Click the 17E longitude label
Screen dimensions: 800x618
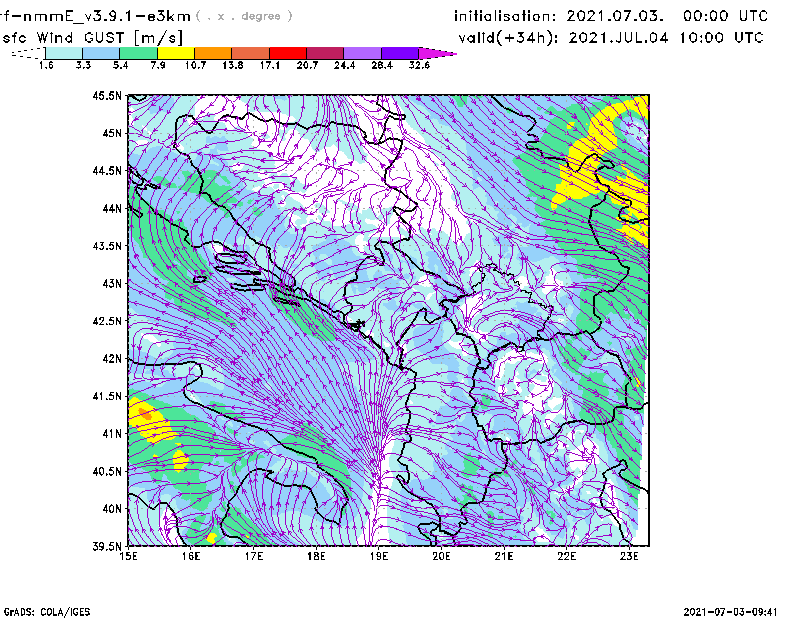coord(254,556)
